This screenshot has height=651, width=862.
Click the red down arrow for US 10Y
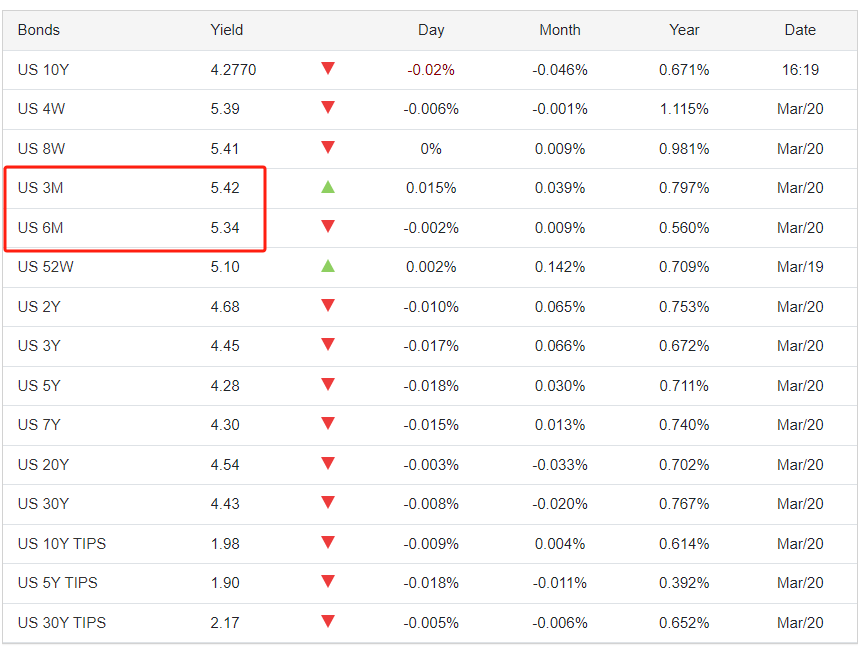click(328, 69)
